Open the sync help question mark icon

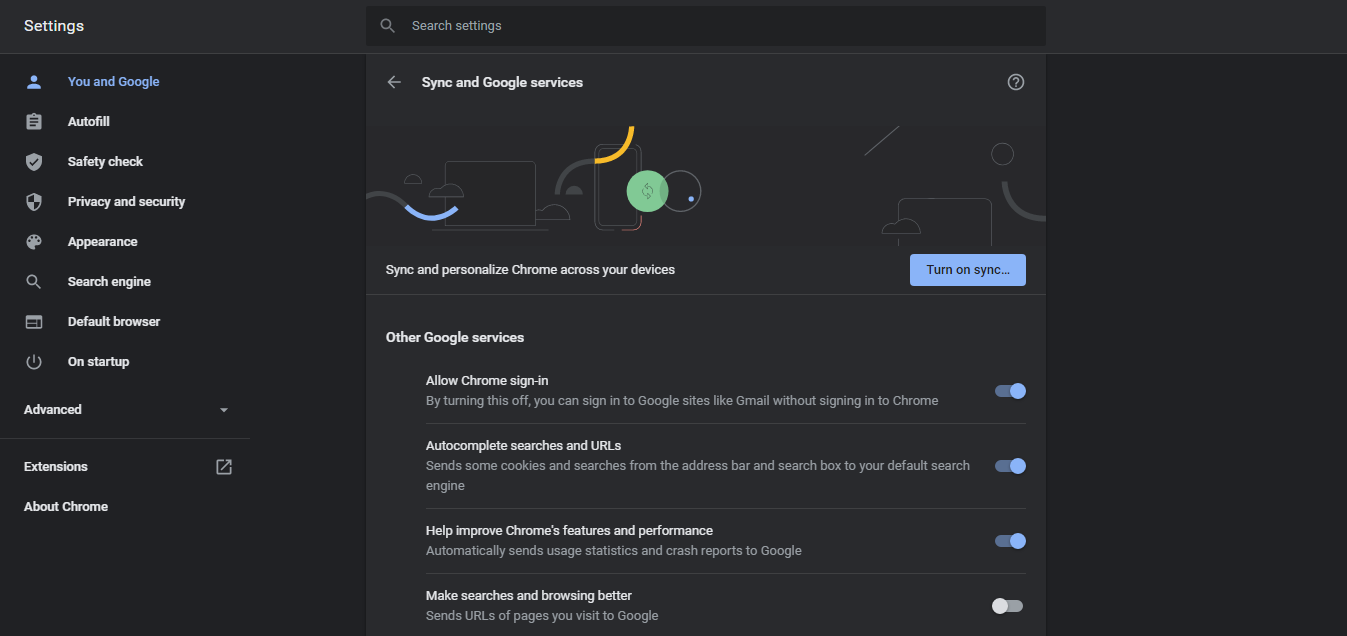[x=1016, y=82]
